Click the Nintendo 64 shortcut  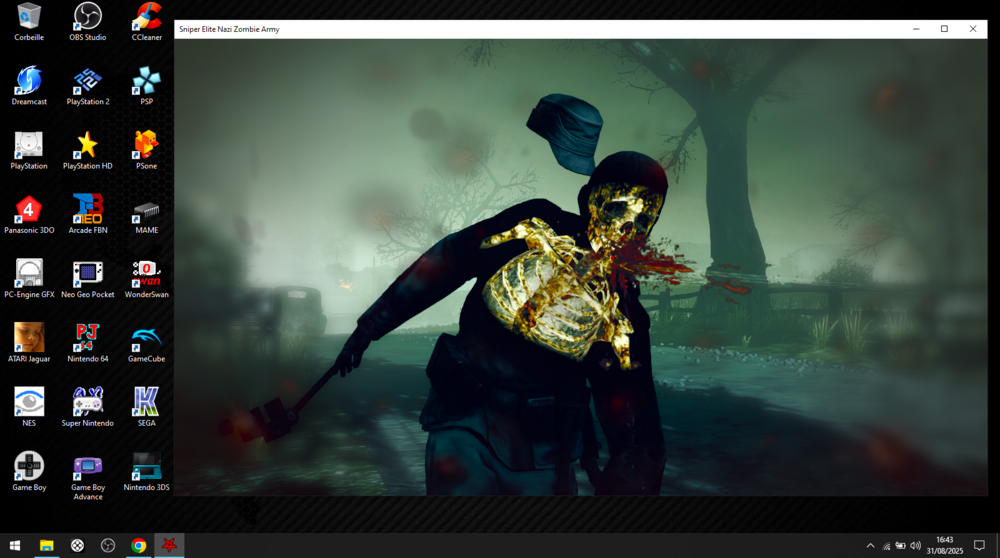(x=88, y=338)
